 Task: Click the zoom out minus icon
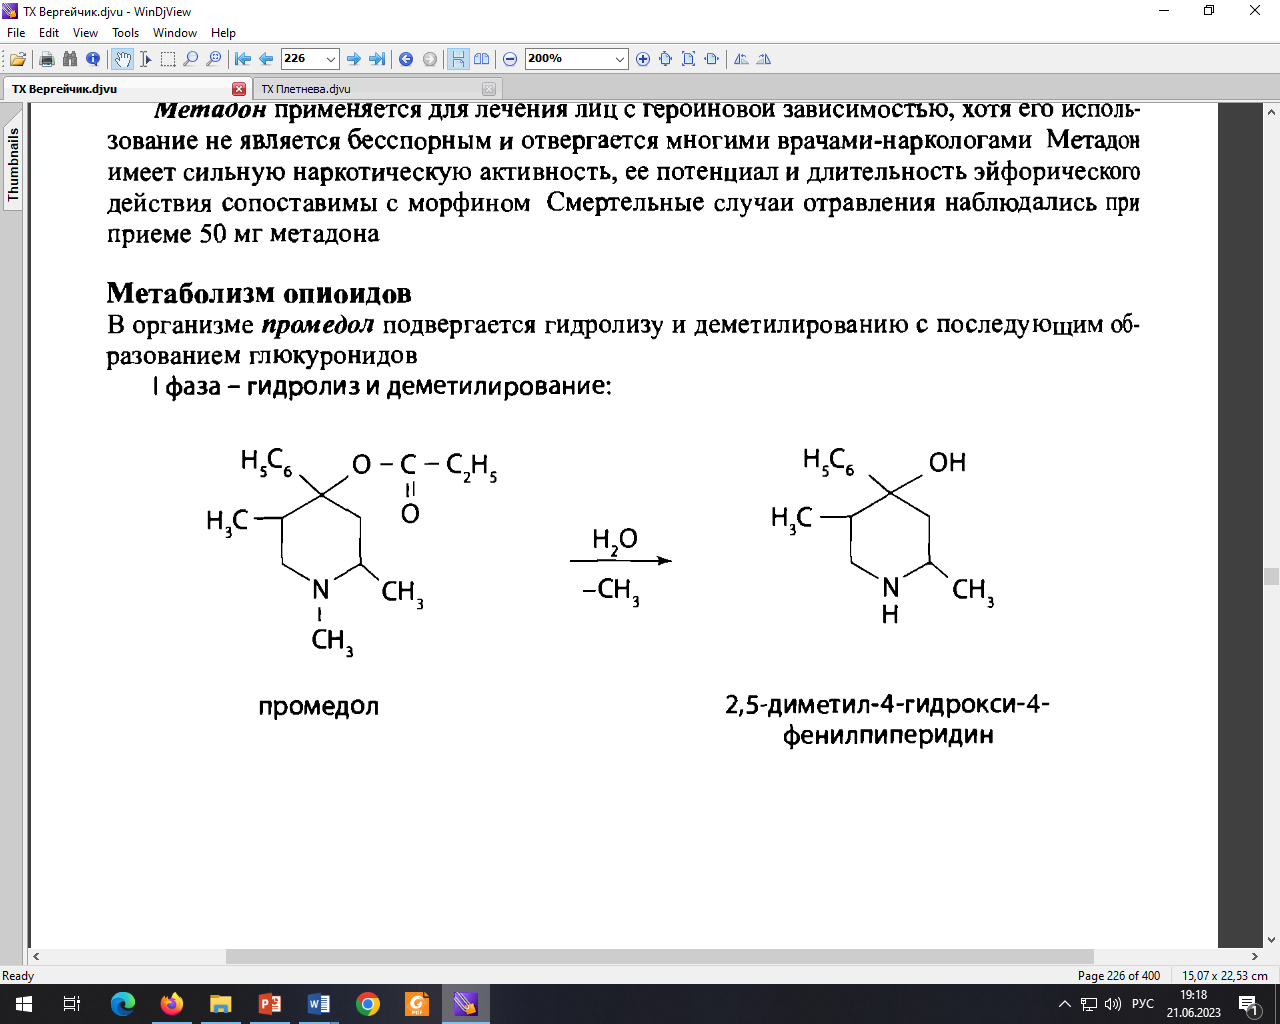[510, 59]
